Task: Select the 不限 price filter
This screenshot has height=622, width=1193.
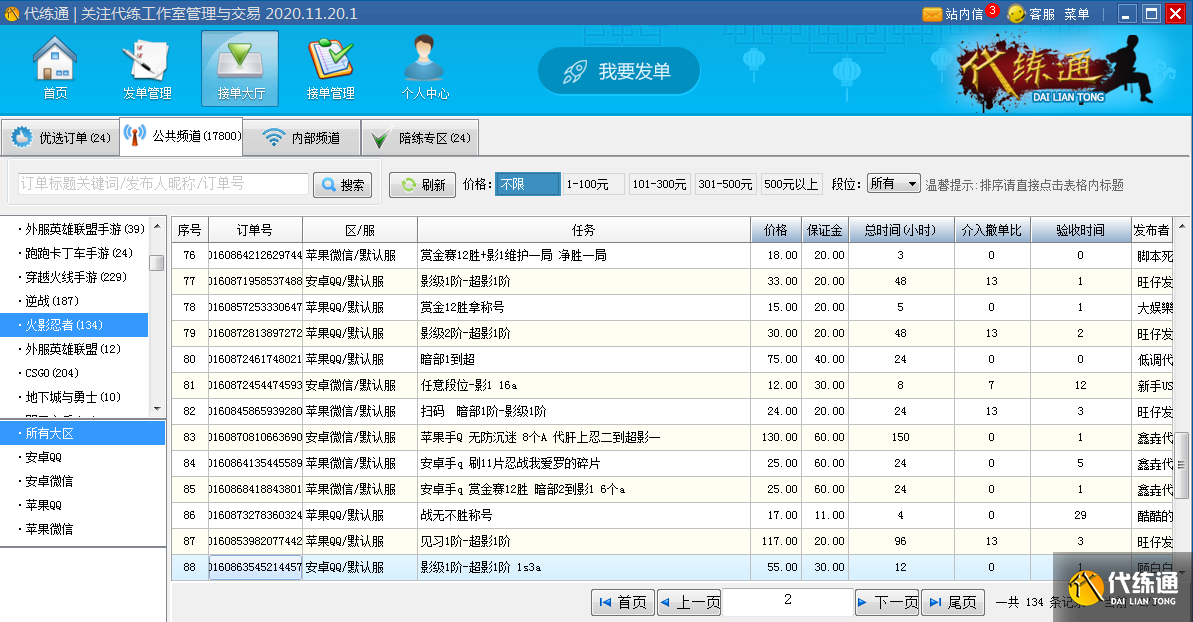Action: [x=527, y=184]
